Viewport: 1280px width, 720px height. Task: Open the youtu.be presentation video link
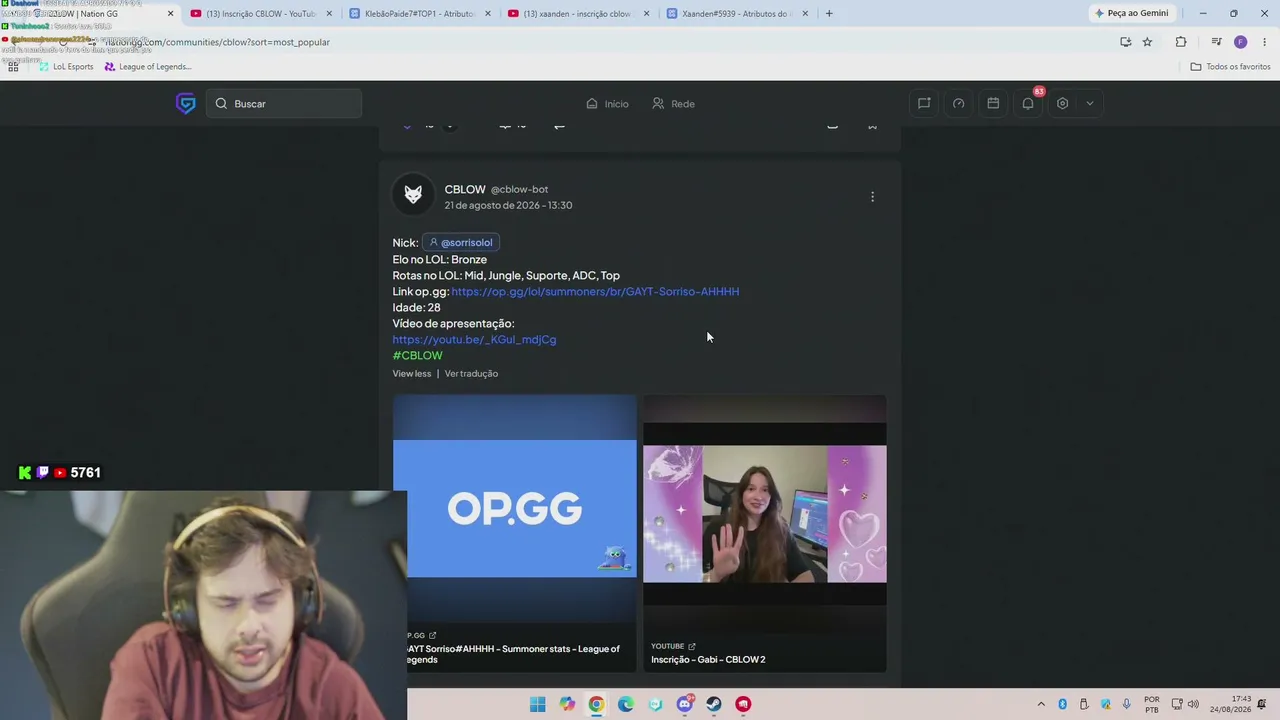(x=474, y=339)
